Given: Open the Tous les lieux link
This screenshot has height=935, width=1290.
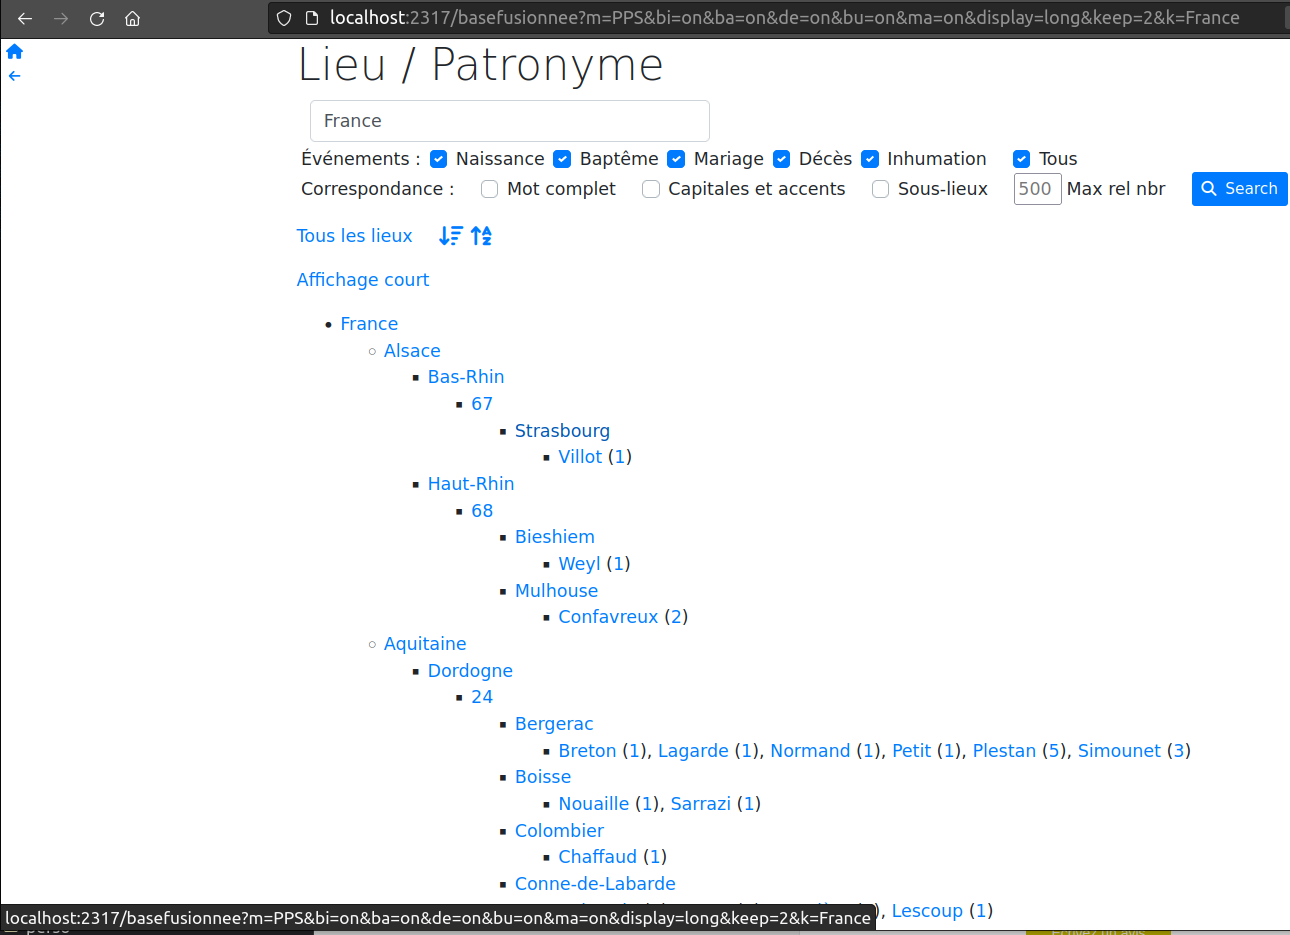Looking at the screenshot, I should click(354, 235).
